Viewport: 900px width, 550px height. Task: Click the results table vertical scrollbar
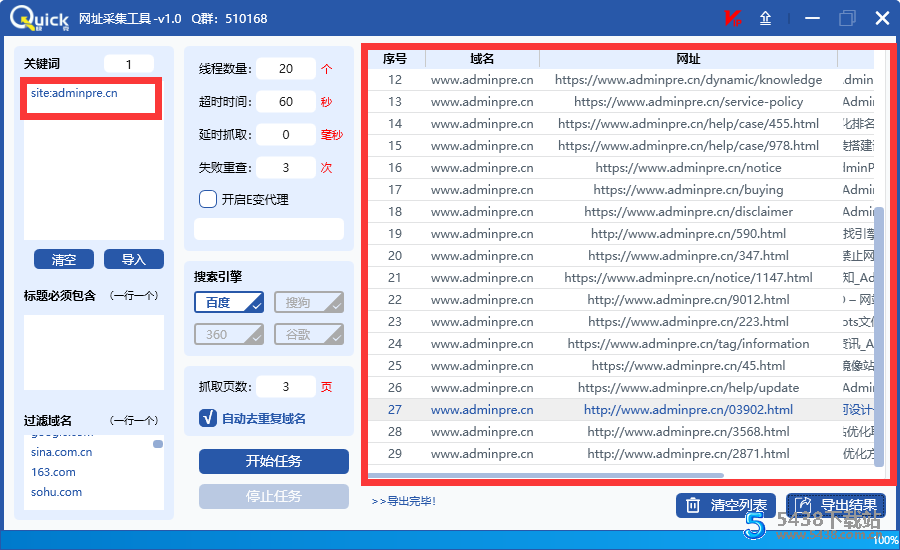(878, 336)
